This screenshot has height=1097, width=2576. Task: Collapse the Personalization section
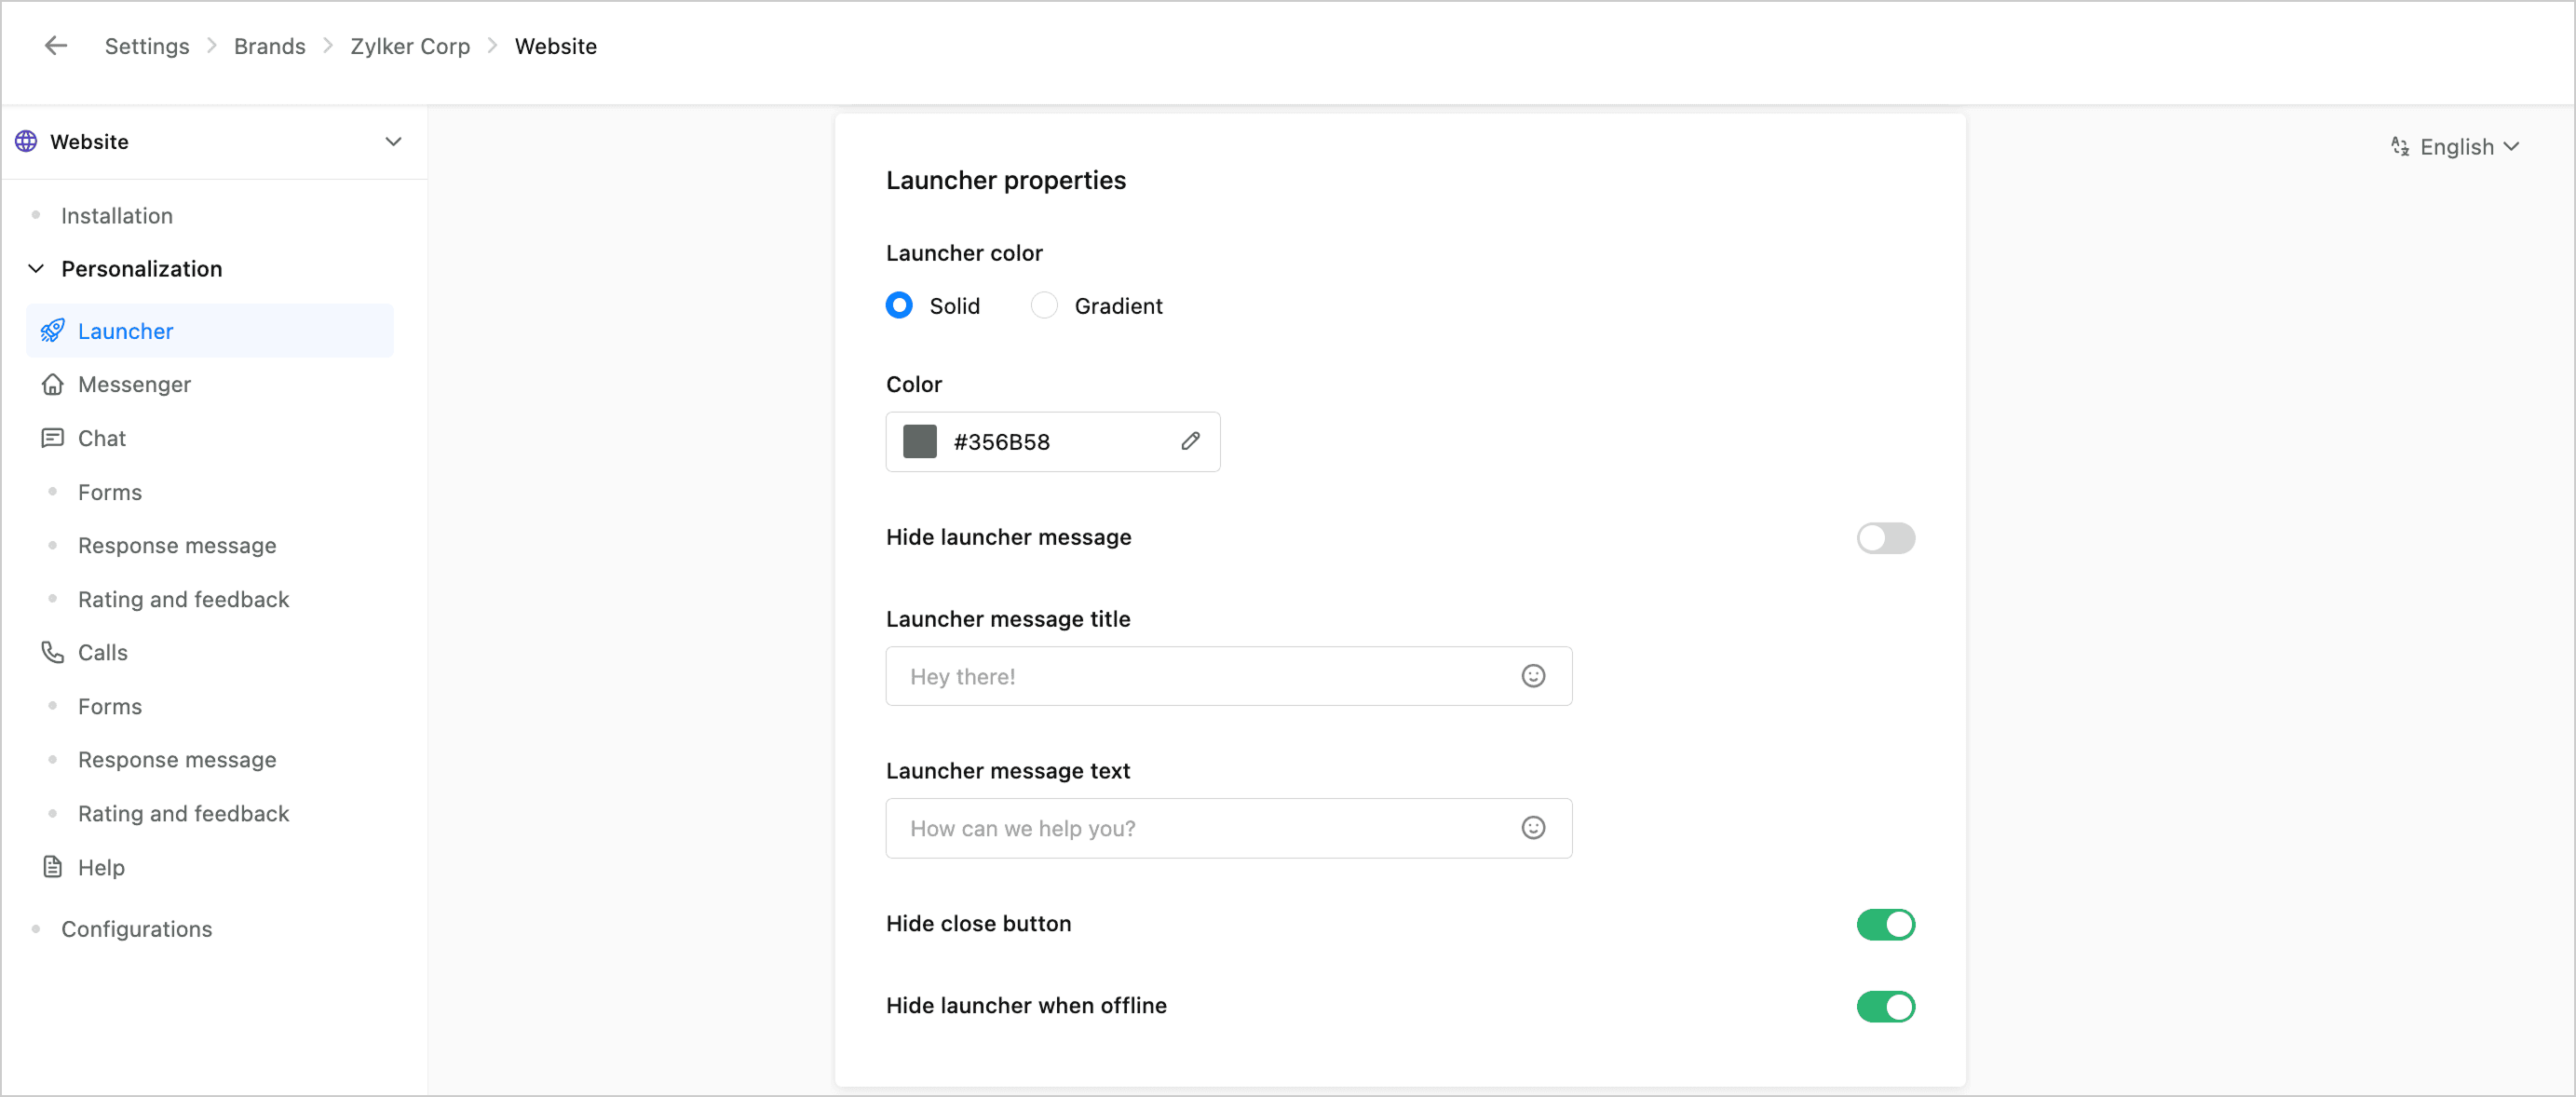(36, 269)
